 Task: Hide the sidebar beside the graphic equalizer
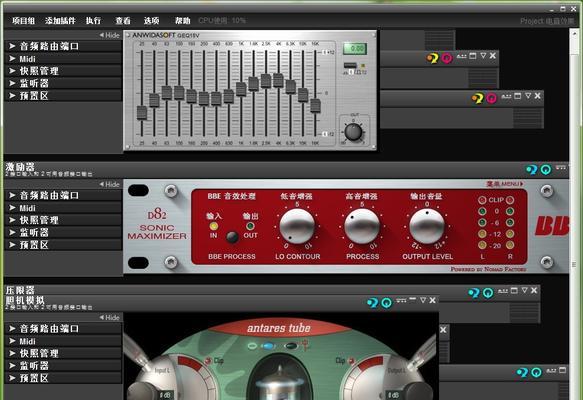(109, 35)
